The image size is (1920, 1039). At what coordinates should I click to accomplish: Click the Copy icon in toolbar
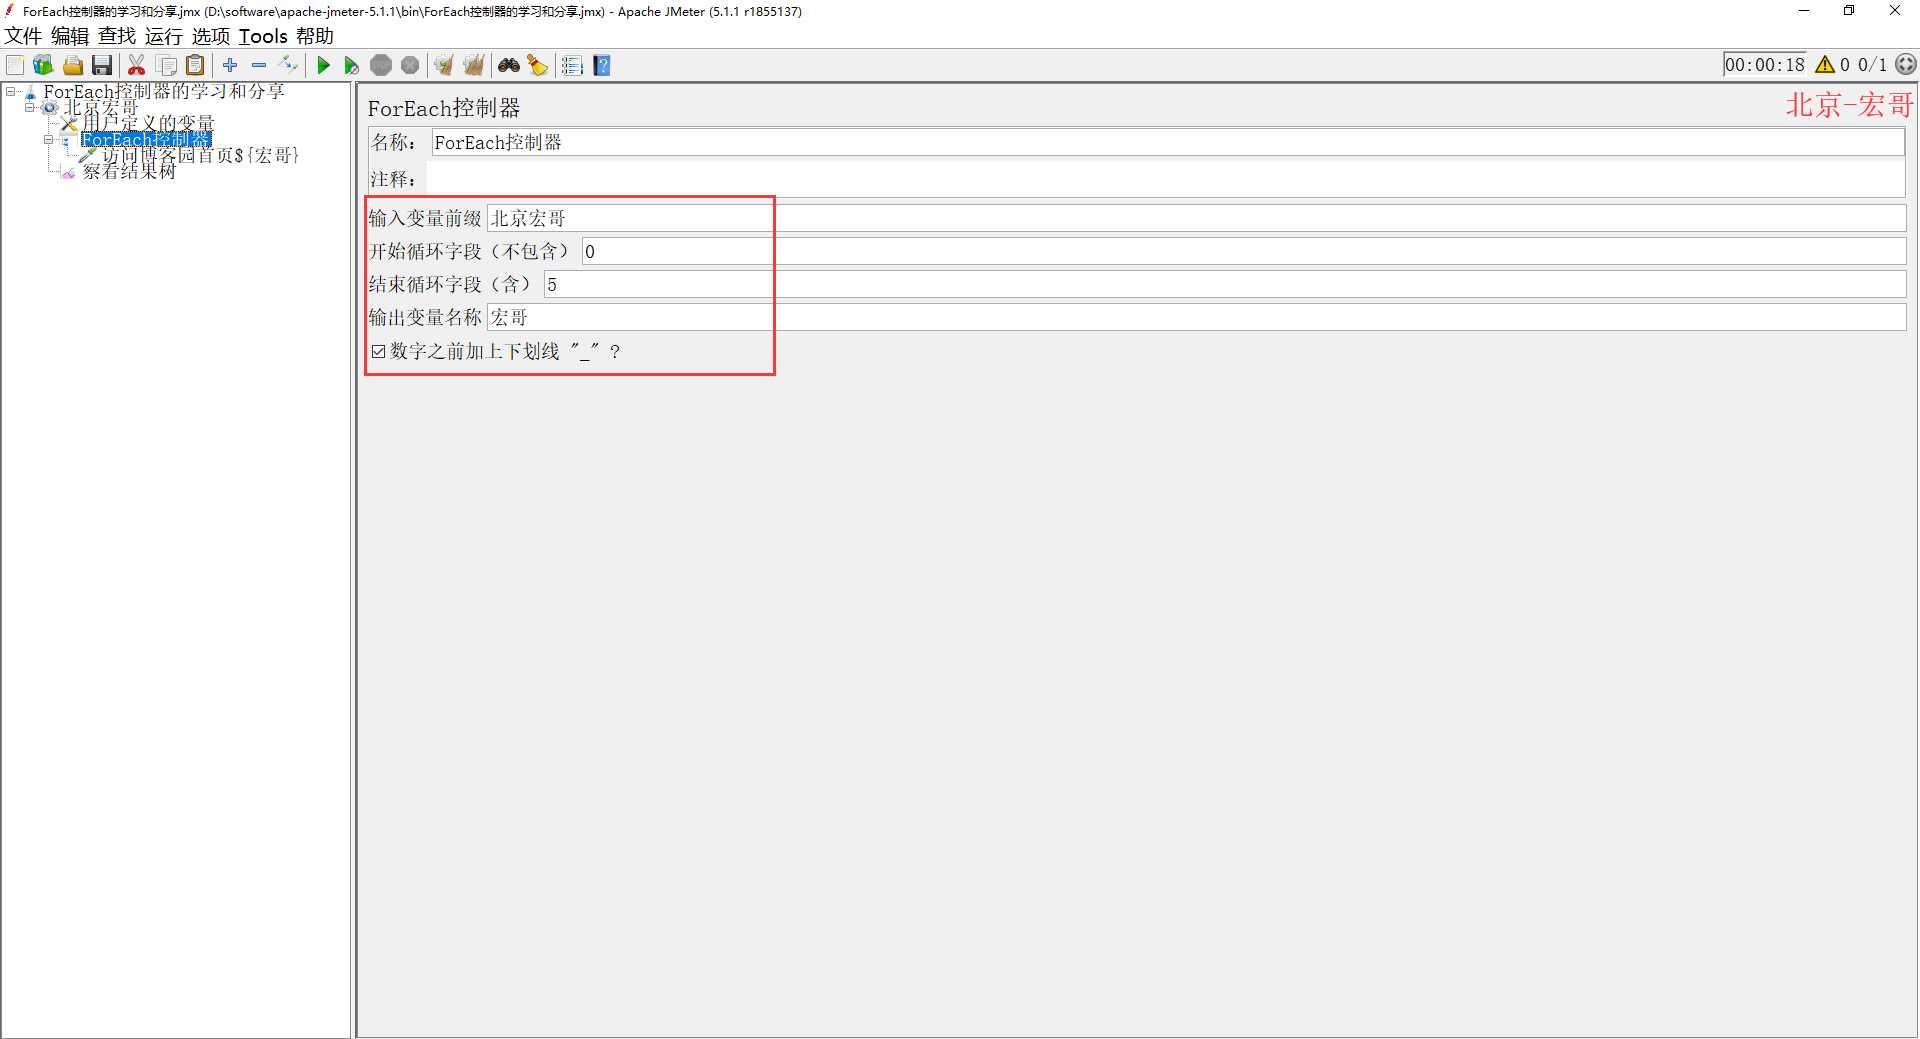pos(167,65)
